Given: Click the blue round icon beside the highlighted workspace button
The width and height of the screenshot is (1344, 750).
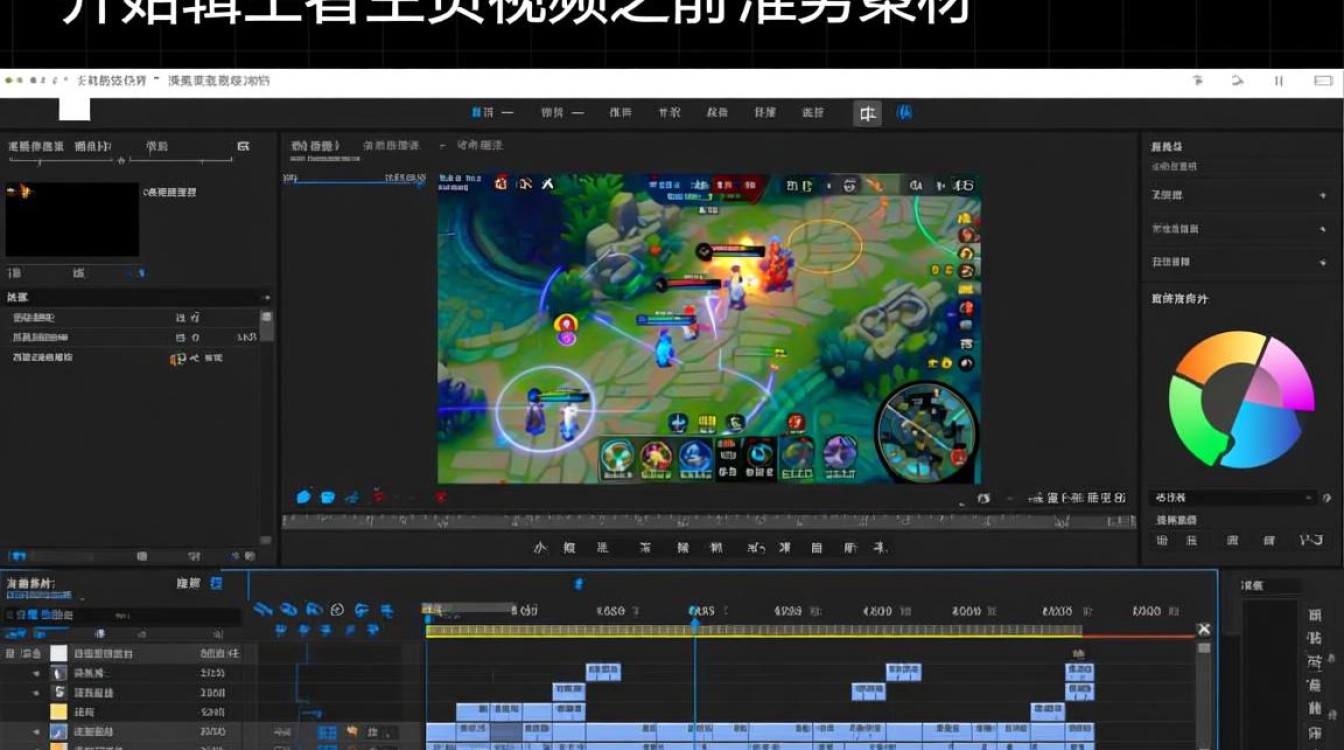Looking at the screenshot, I should tap(905, 113).
